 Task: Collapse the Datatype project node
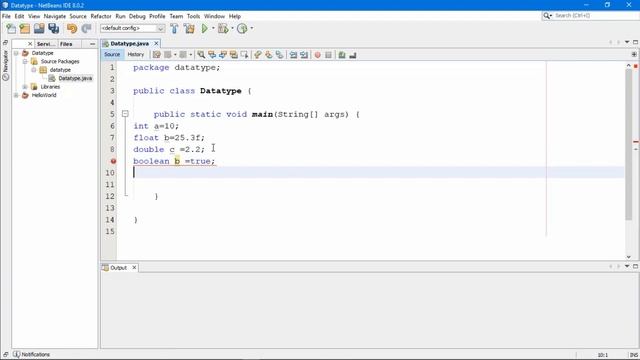click(16, 53)
